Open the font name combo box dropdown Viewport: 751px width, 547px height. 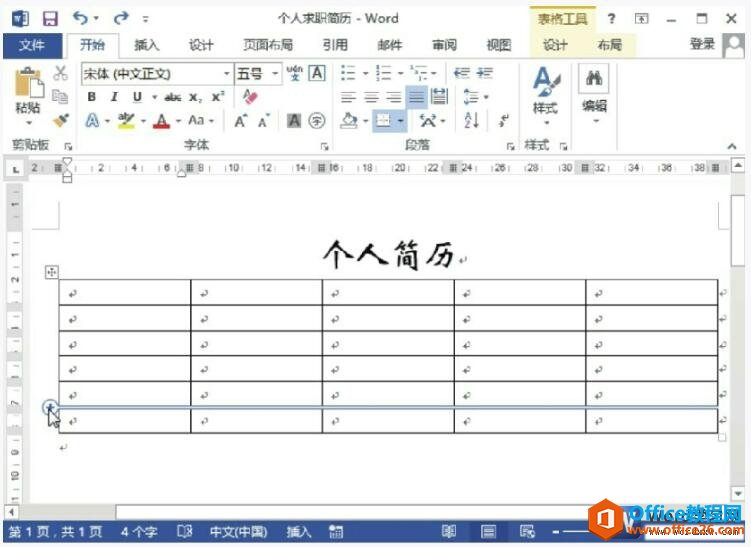[227, 74]
